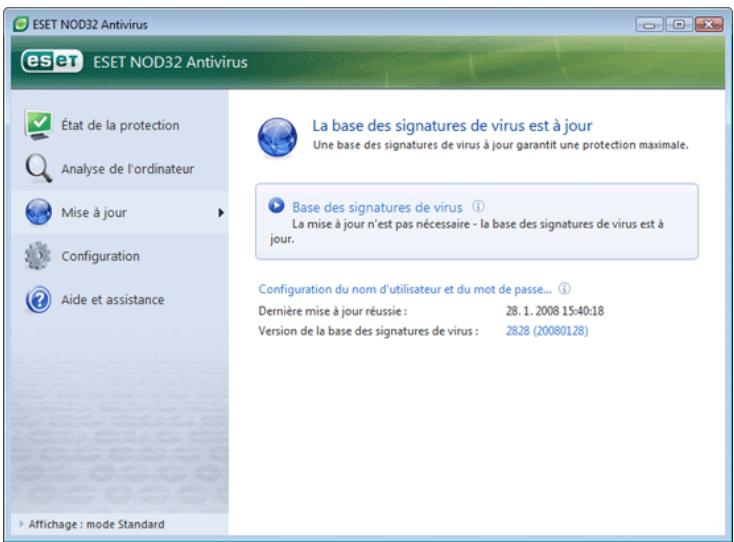Click the heading La base des signatures de virus est à jour
This screenshot has height=542, width=734.
click(452, 125)
